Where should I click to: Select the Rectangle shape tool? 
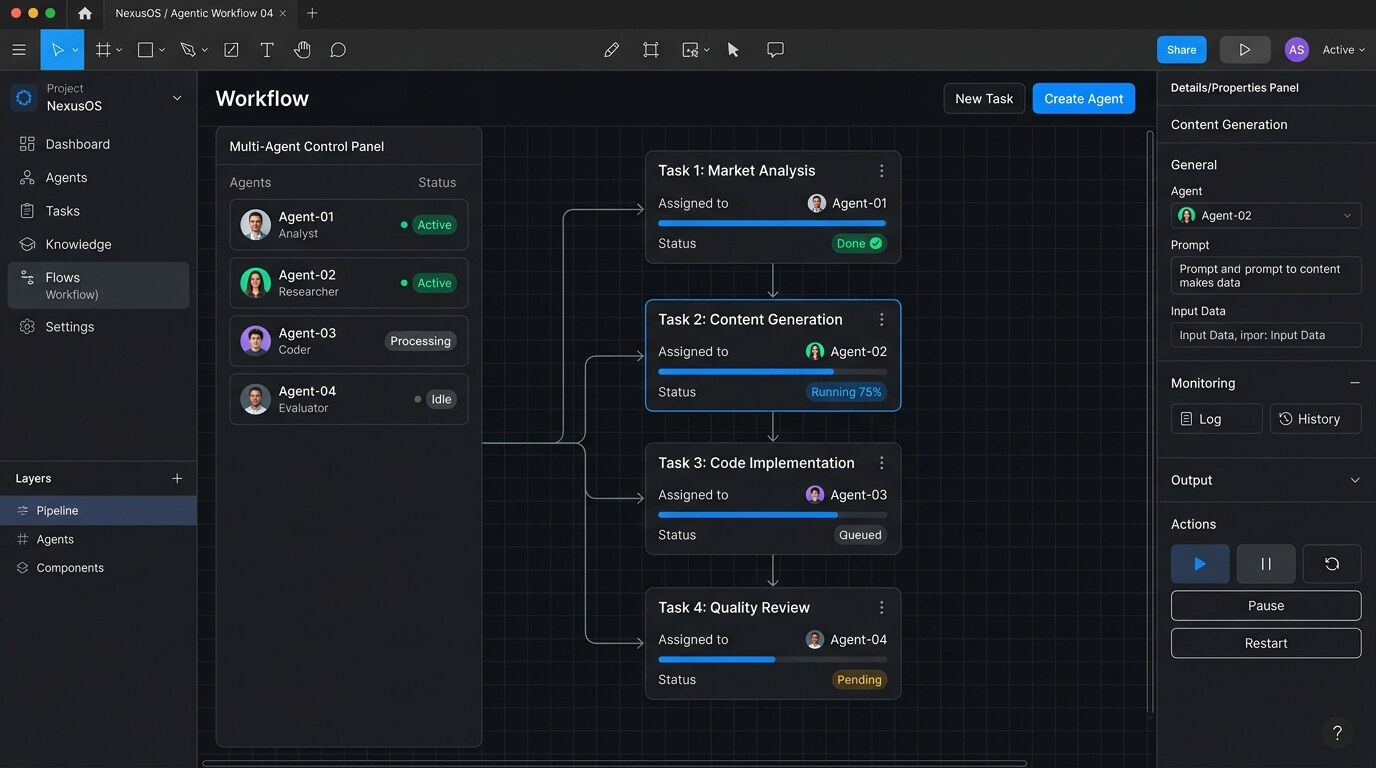click(x=145, y=50)
